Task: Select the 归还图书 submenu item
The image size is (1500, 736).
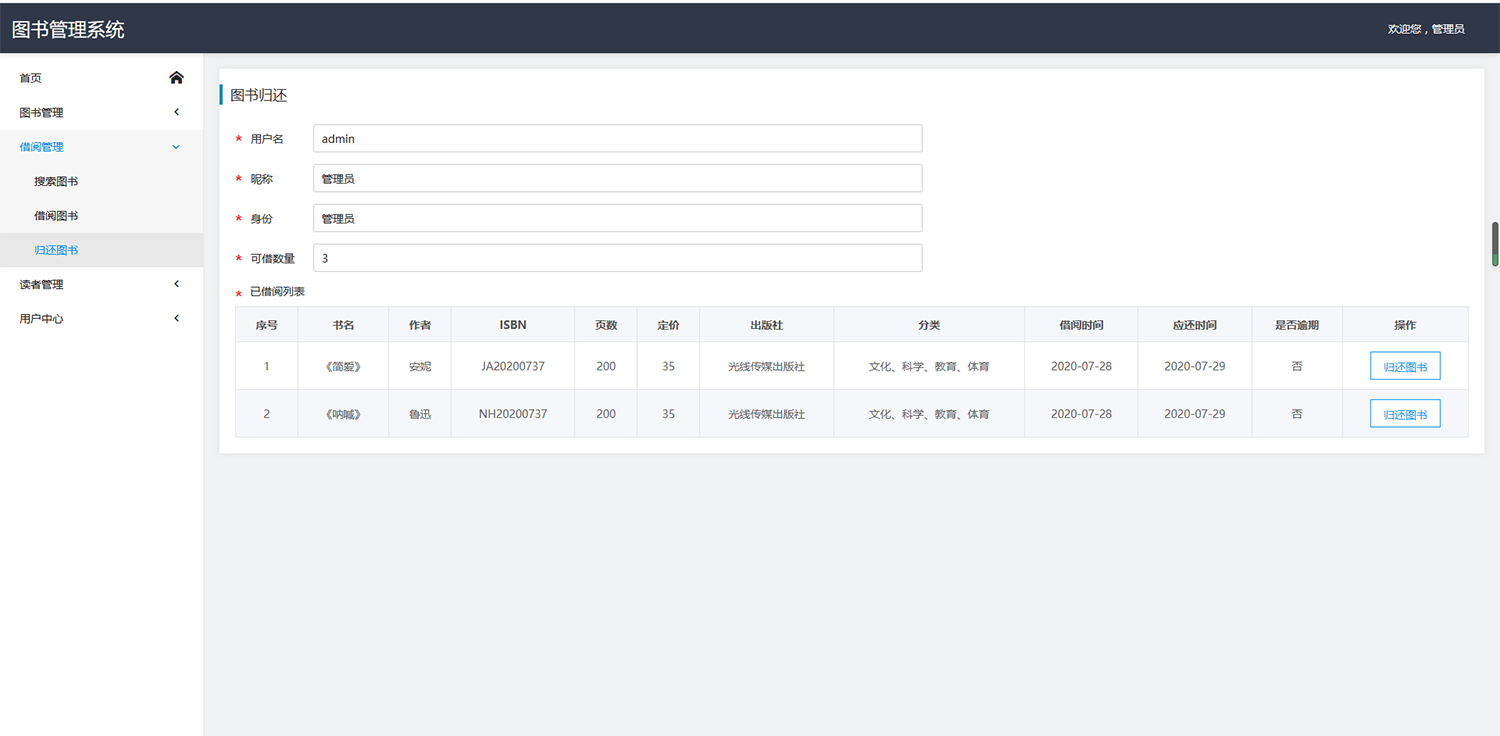Action: coord(101,250)
